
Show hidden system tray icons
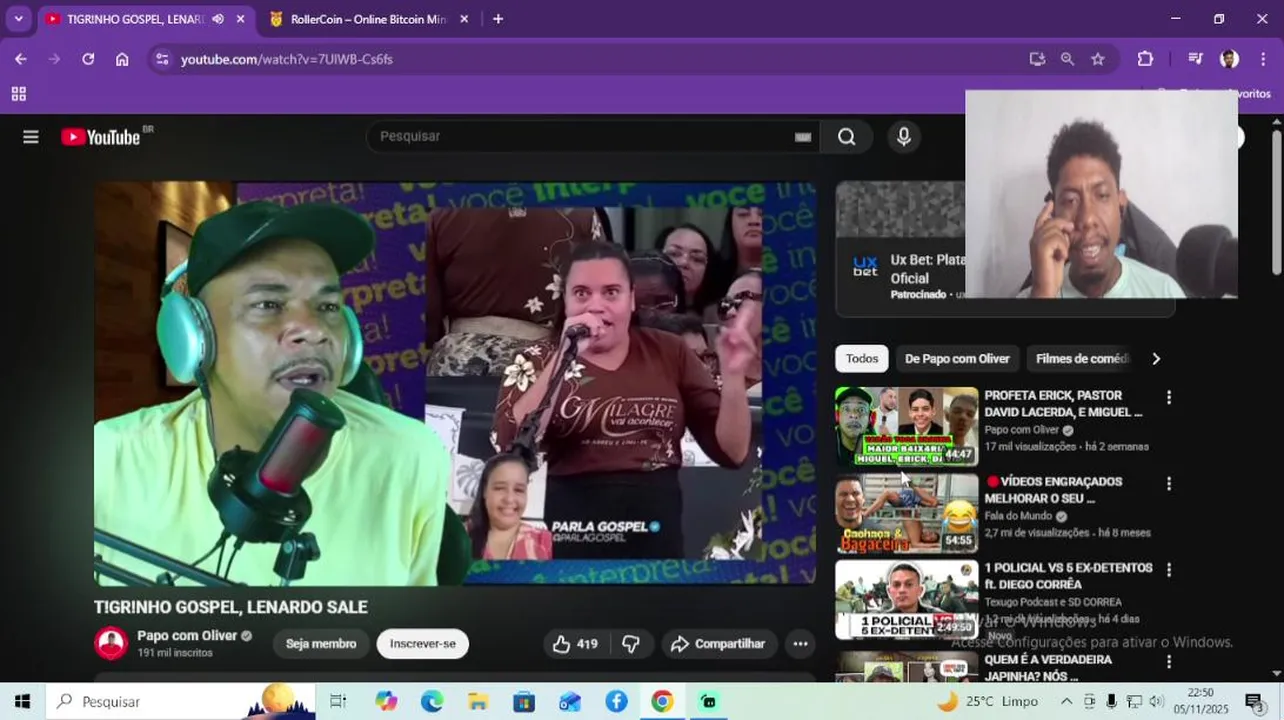point(1067,701)
